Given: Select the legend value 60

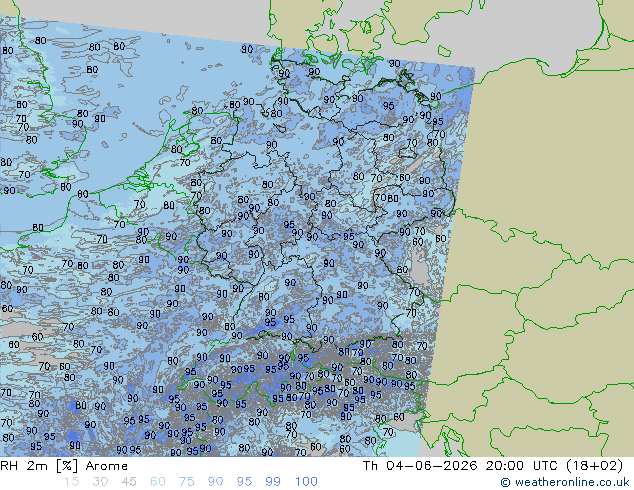Looking at the screenshot, I should tap(158, 482).
